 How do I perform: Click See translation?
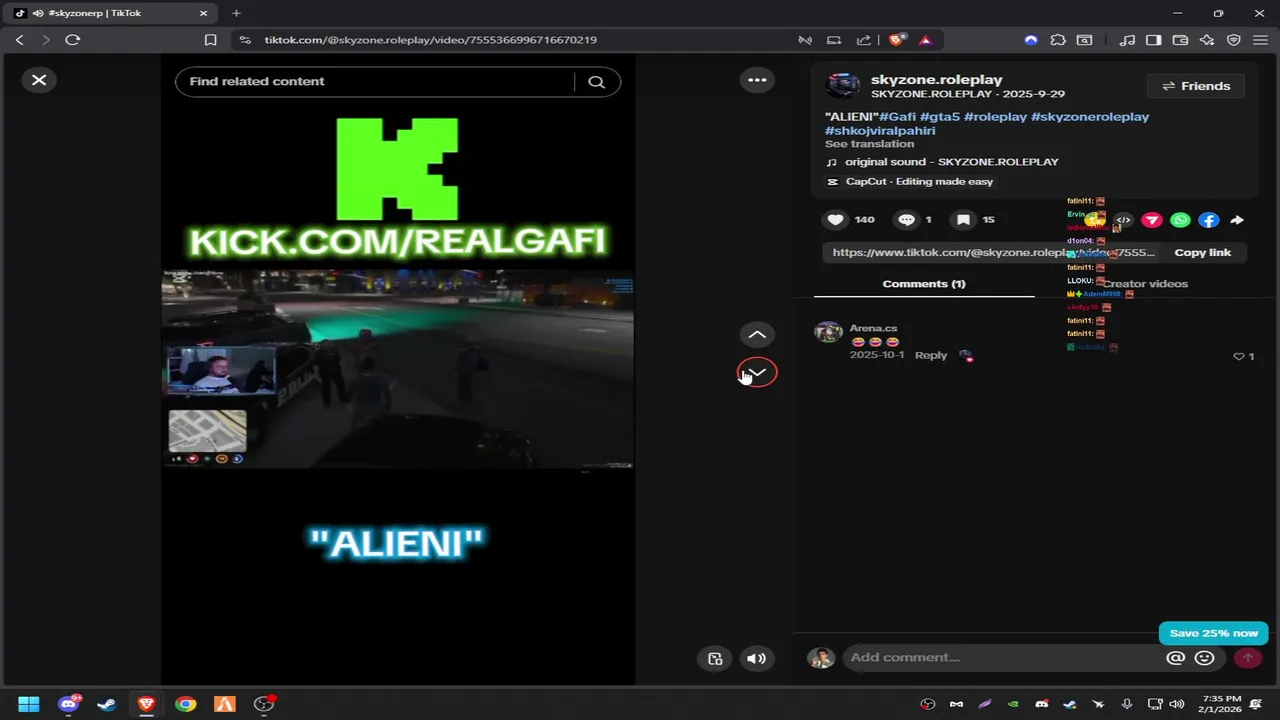click(x=869, y=144)
